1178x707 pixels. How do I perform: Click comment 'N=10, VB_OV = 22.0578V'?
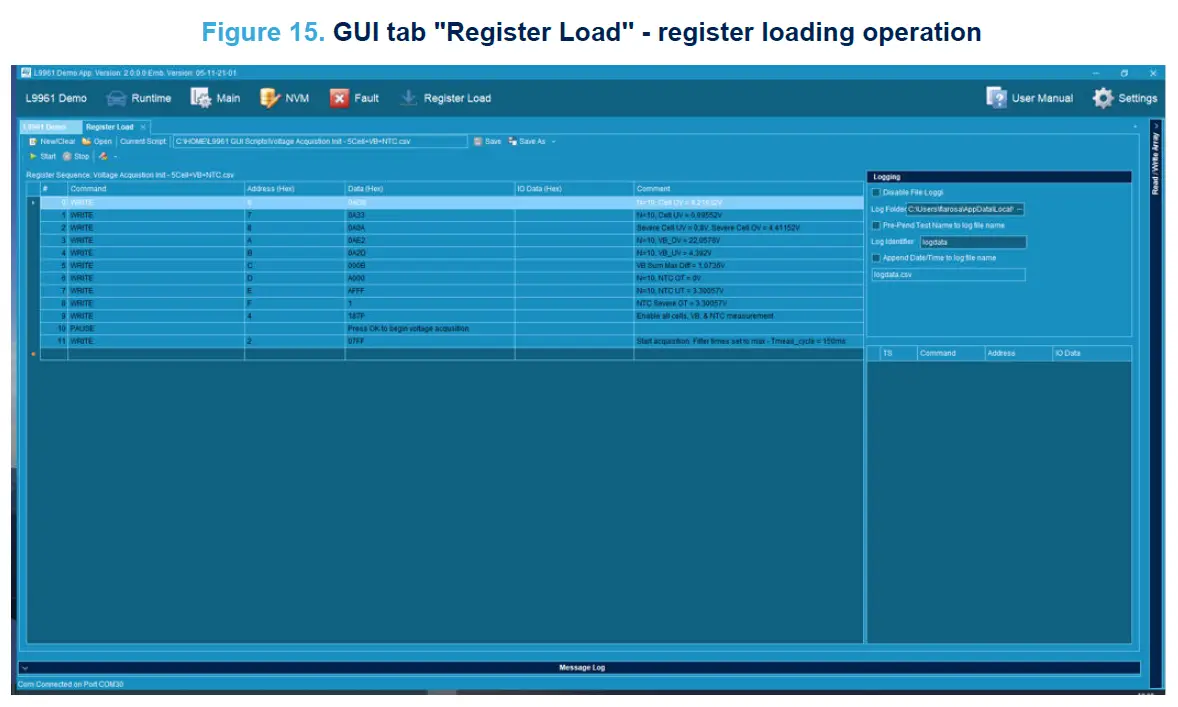678,240
